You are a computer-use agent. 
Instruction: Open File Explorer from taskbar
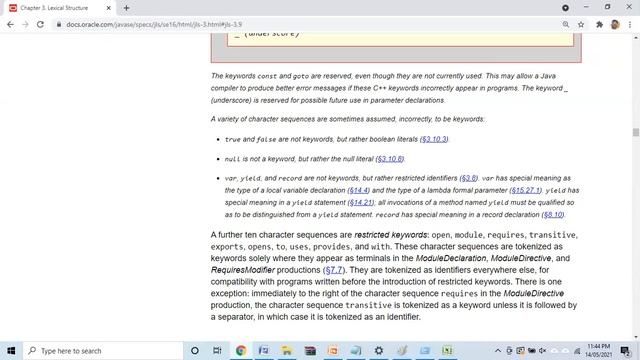pyautogui.click(x=287, y=351)
